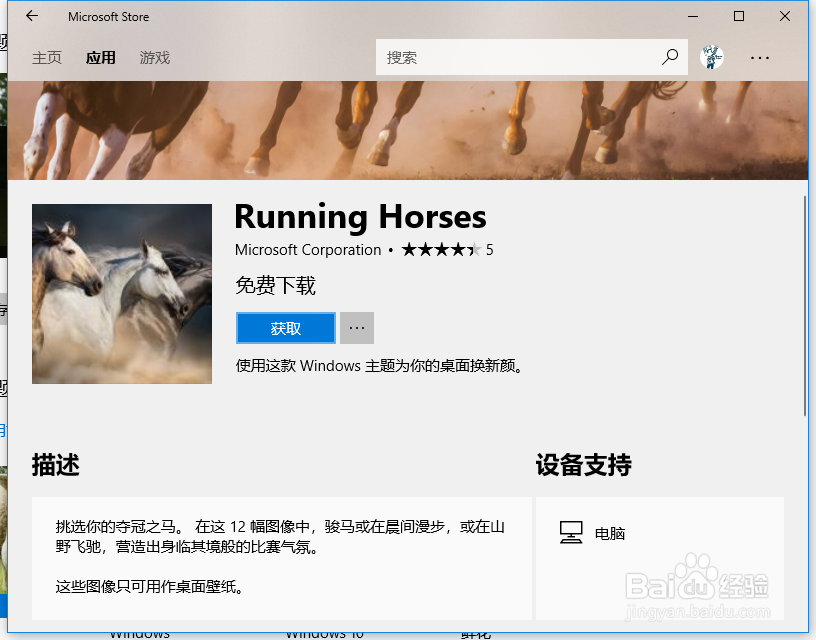The height and width of the screenshot is (640, 816).
Task: Click the Microsoft Corporation publisher link
Action: coord(308,250)
